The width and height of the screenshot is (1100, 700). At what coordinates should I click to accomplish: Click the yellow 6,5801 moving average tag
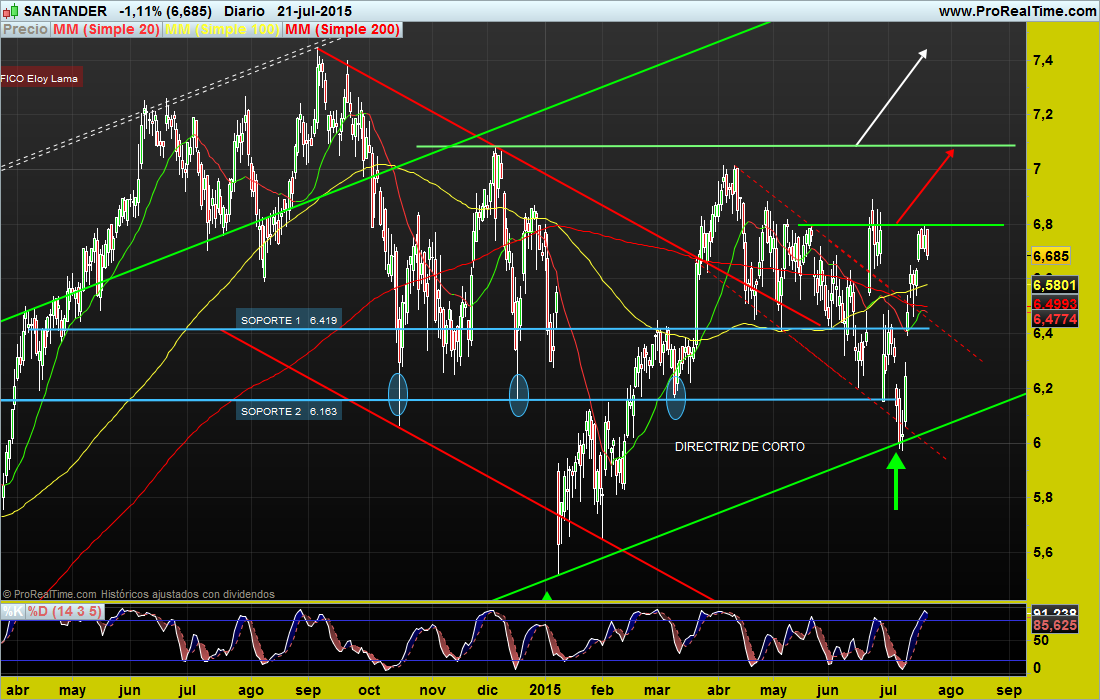(x=1054, y=285)
